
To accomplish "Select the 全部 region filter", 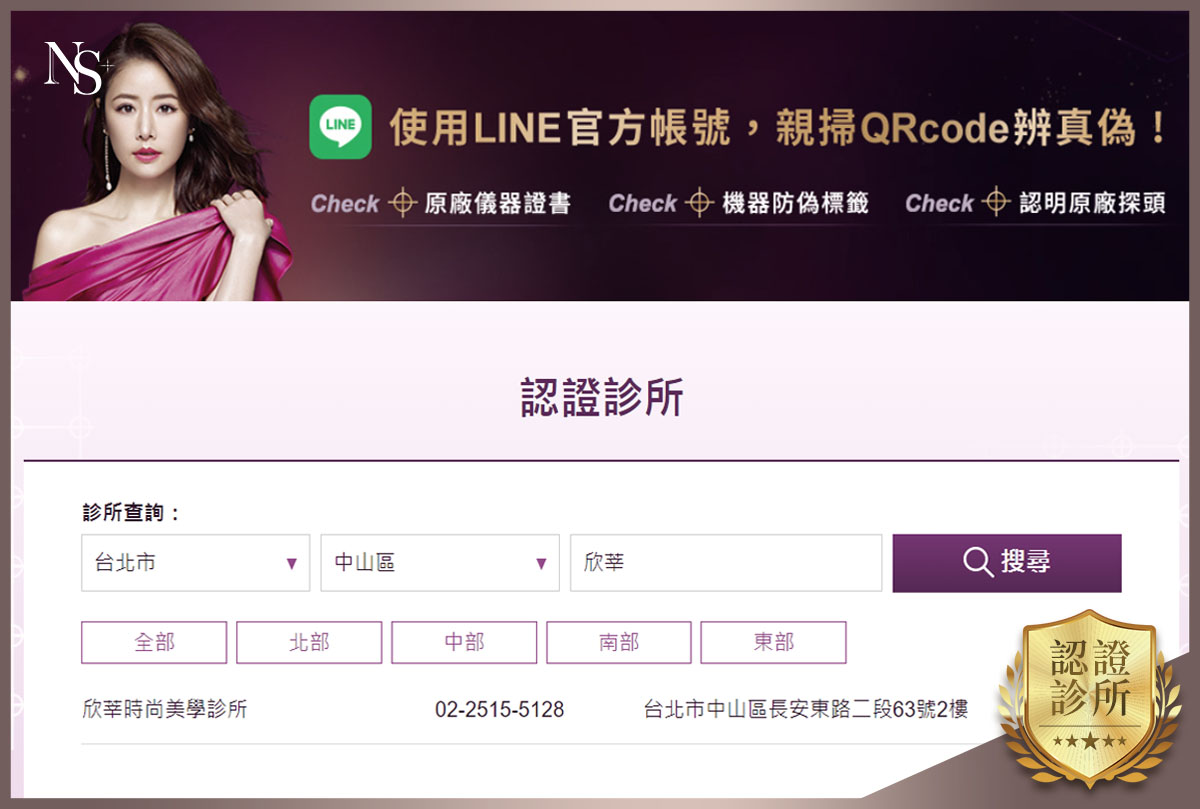I will coord(154,642).
